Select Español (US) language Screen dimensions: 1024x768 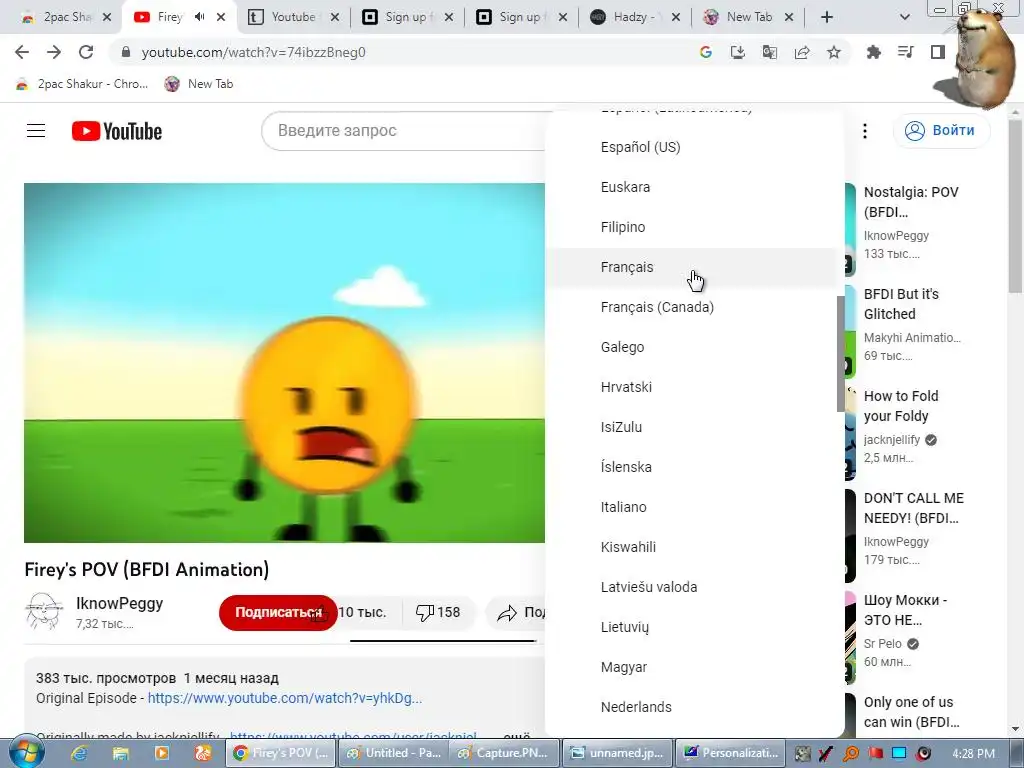pos(694,147)
